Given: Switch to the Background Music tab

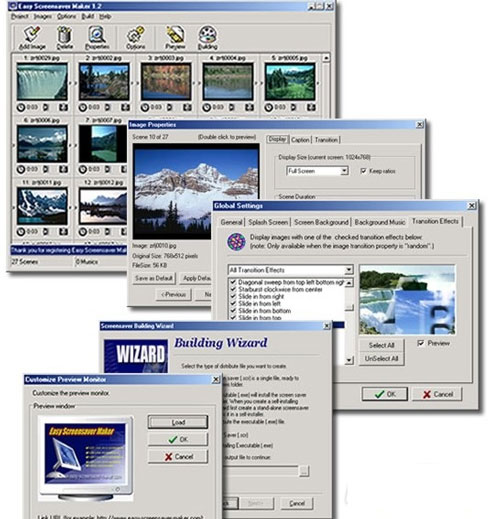Looking at the screenshot, I should click(x=379, y=222).
